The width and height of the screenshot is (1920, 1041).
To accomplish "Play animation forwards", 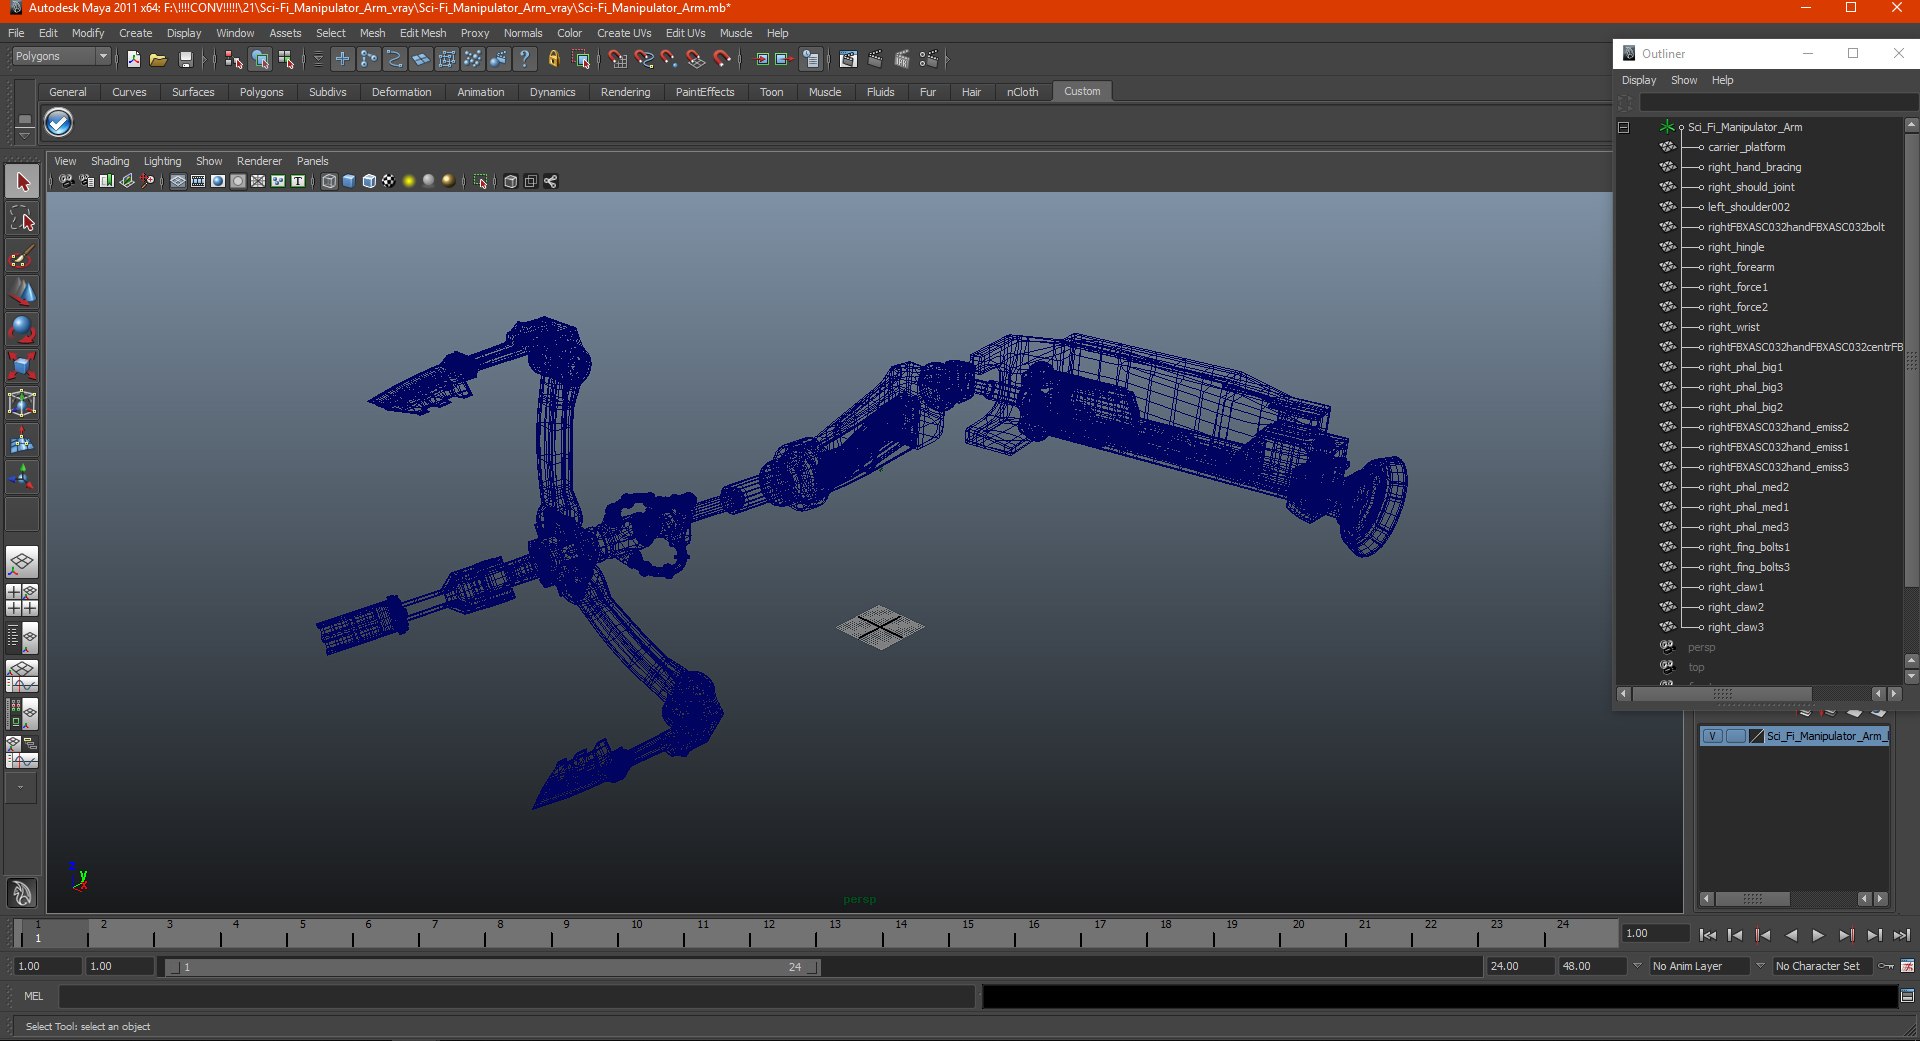I will 1818,935.
